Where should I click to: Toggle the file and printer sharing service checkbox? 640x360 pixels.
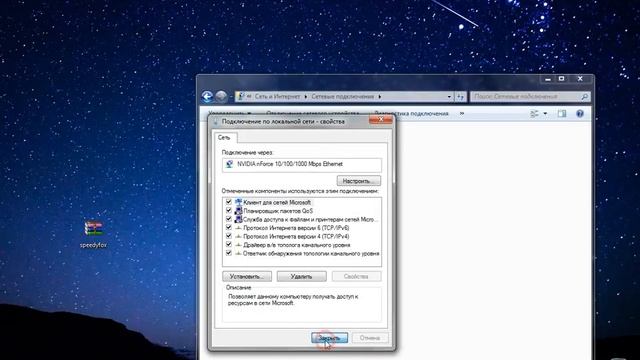pyautogui.click(x=229, y=219)
